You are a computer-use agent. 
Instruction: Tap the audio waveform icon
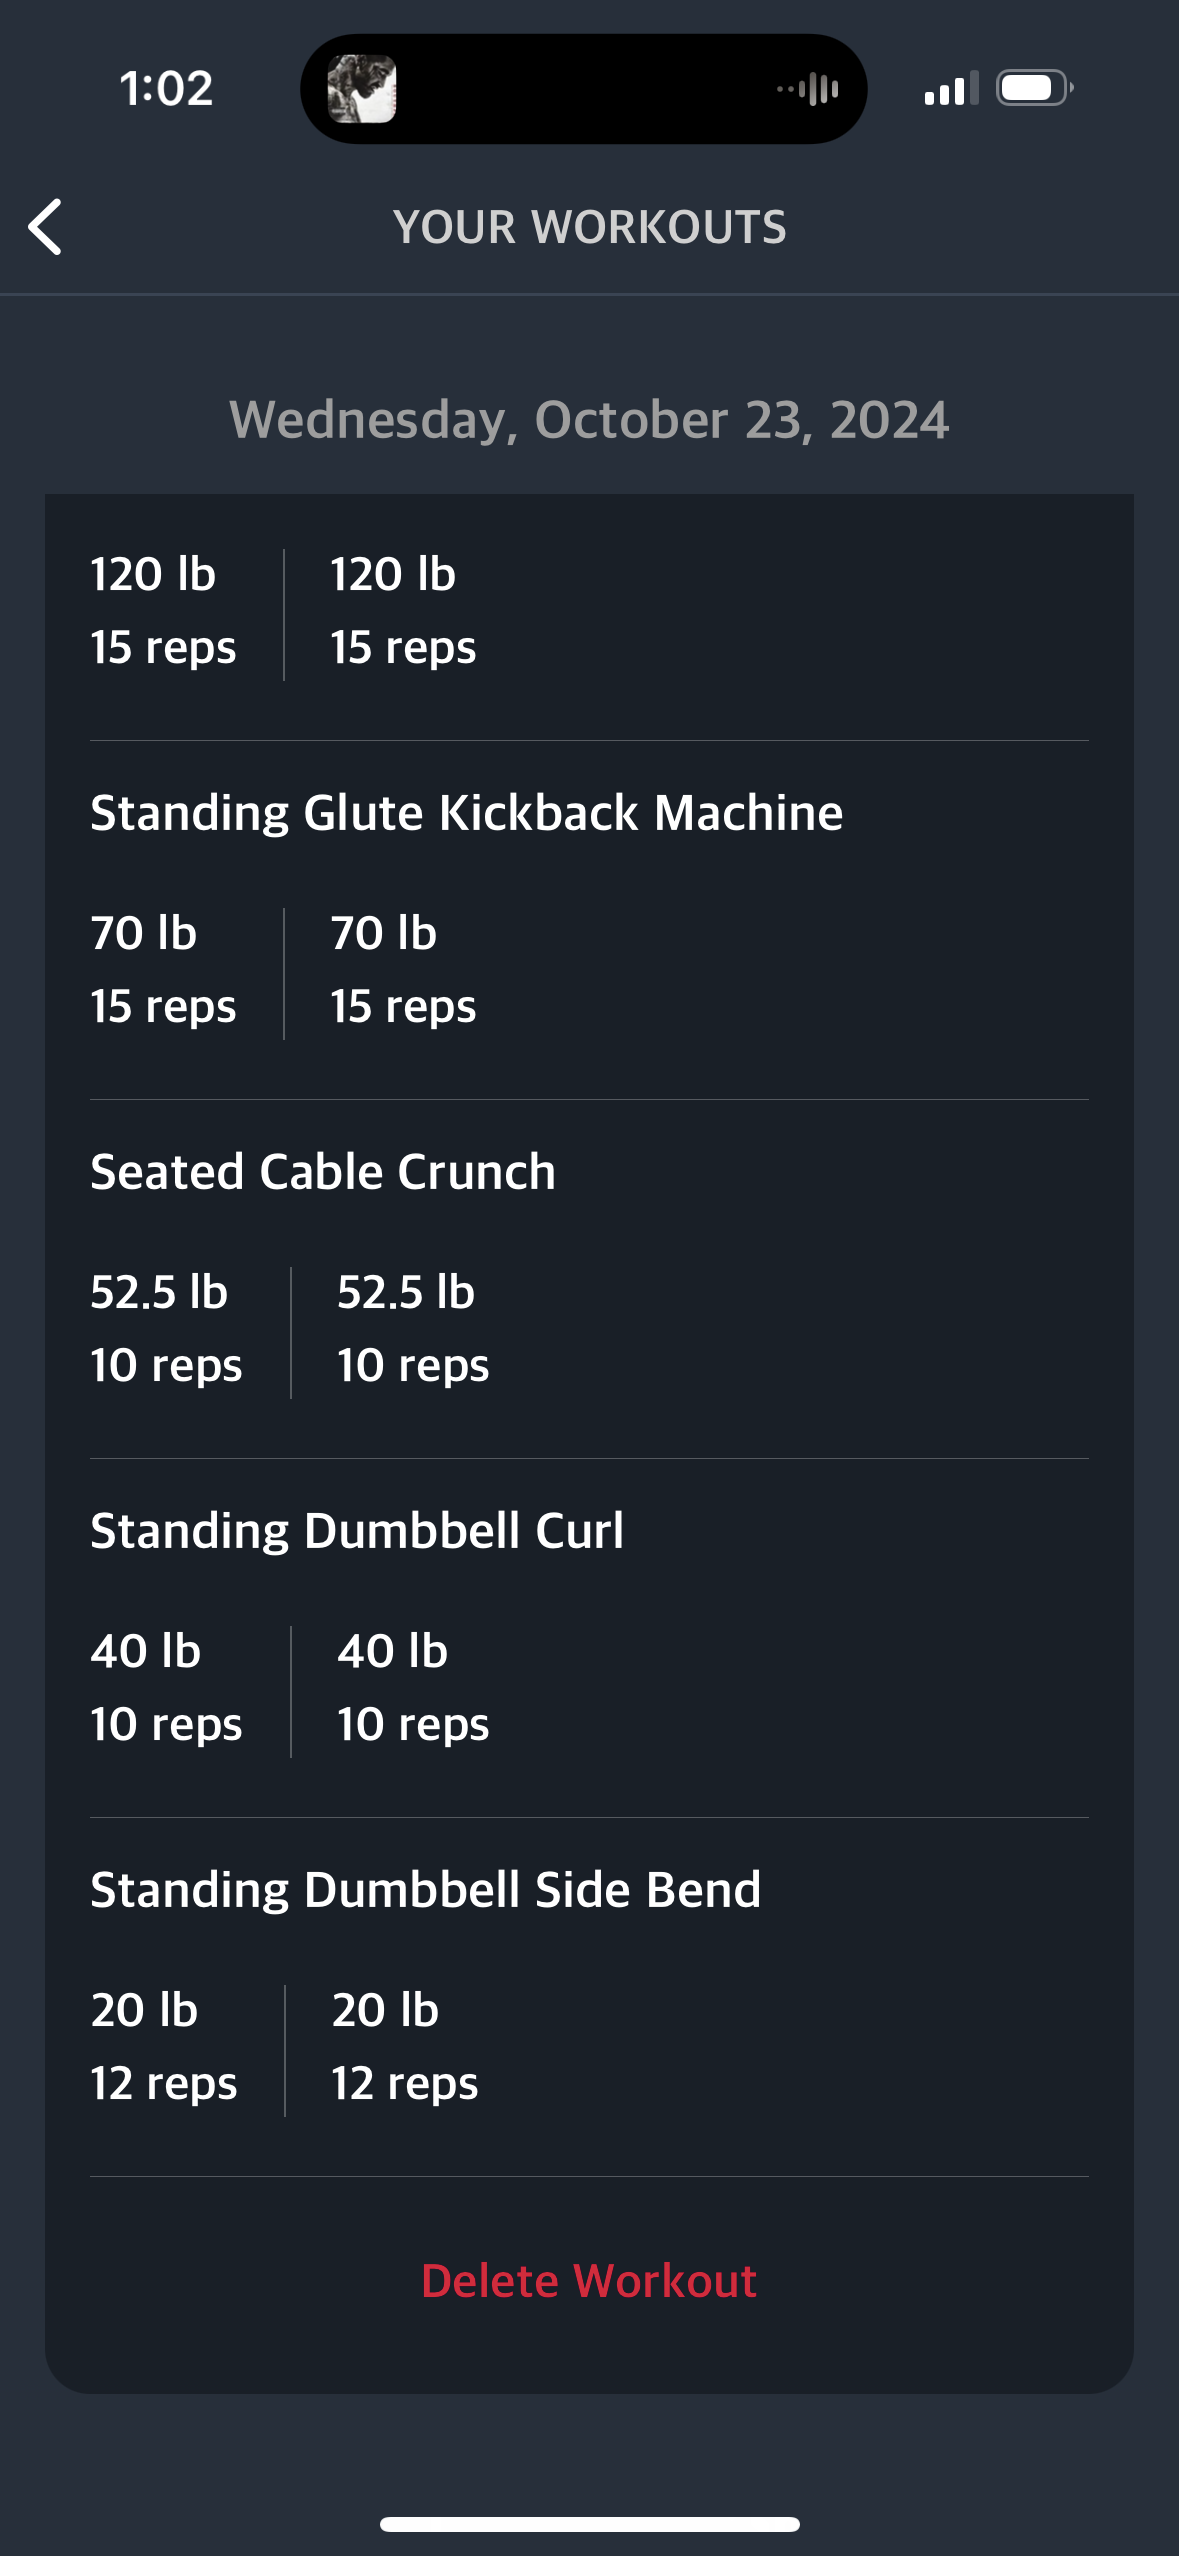pos(809,89)
